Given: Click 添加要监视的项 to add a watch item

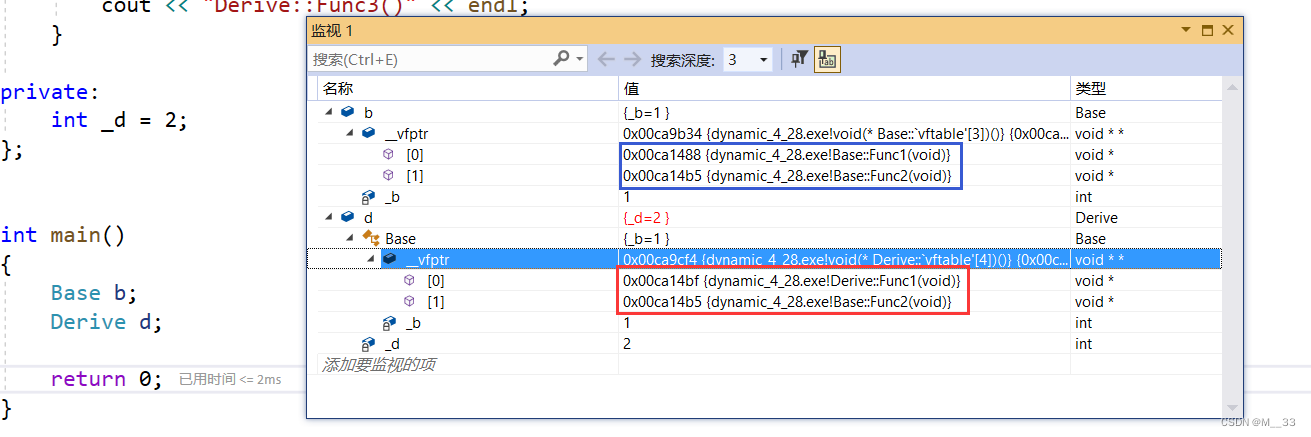Looking at the screenshot, I should [x=379, y=365].
